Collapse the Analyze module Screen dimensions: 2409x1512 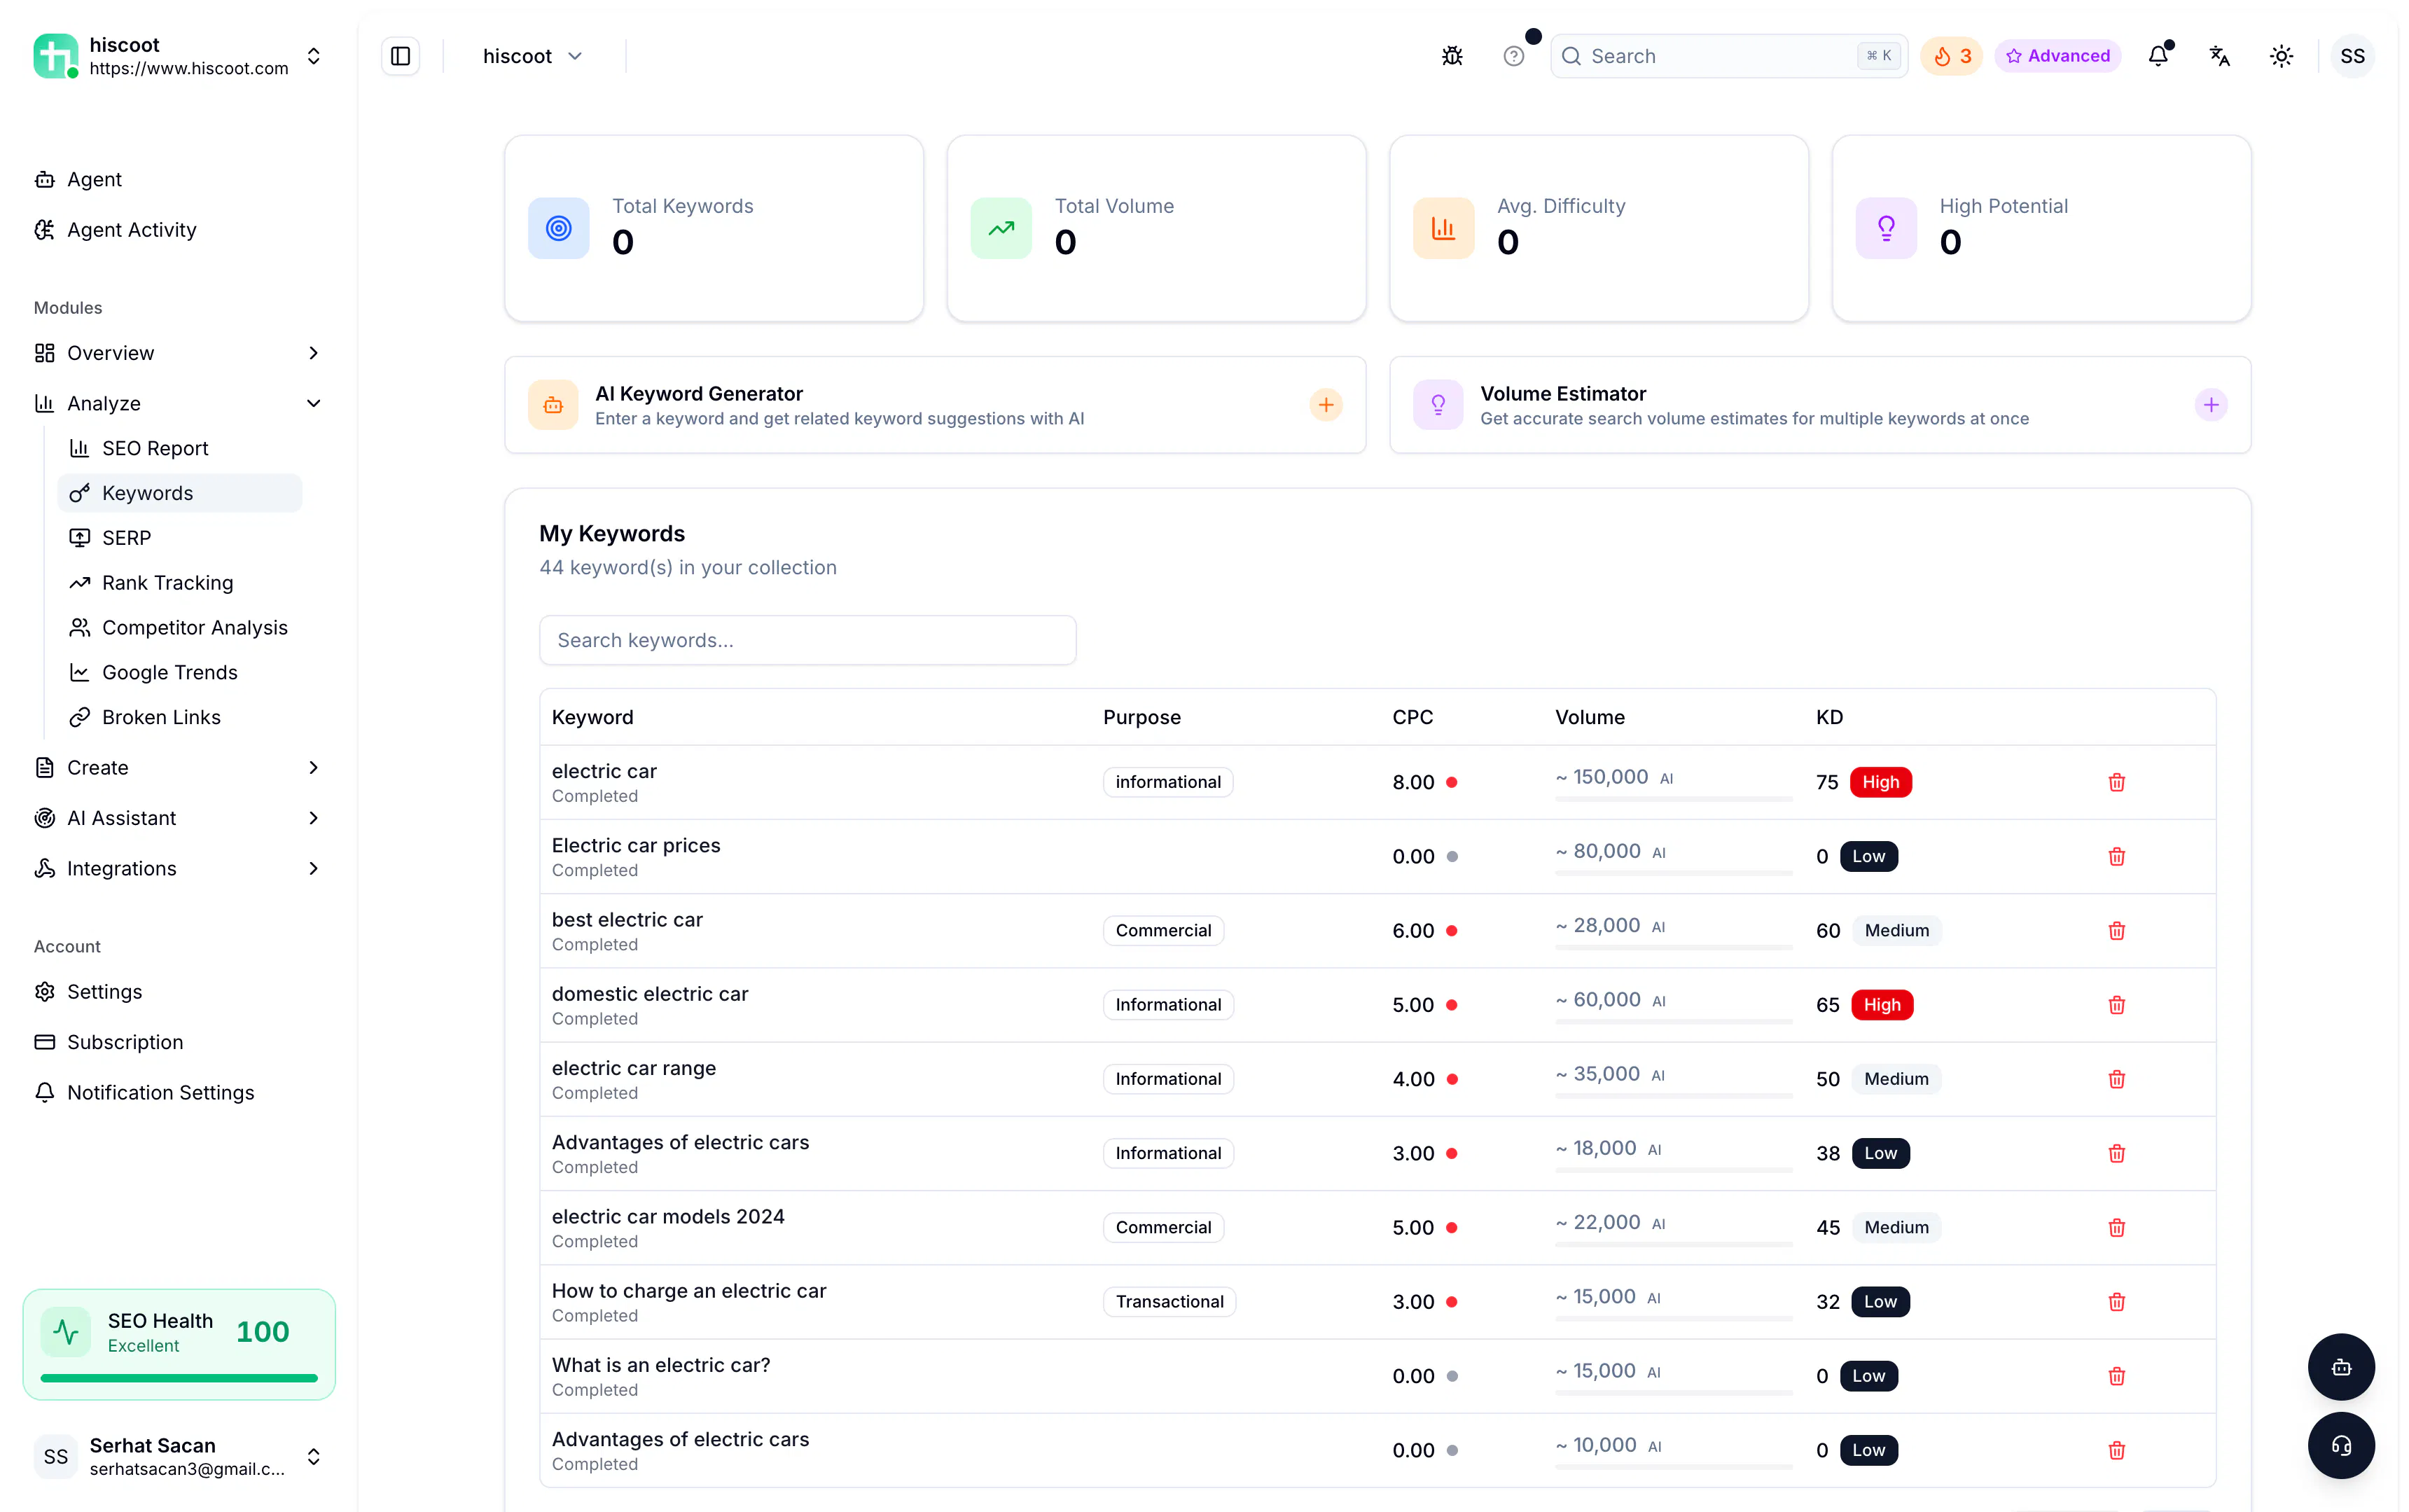coord(179,403)
